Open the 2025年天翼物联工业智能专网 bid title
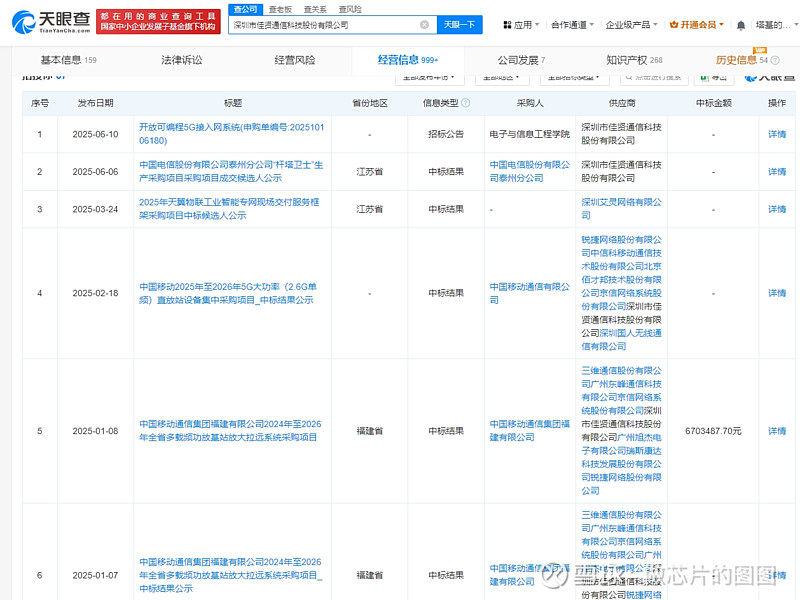This screenshot has height=600, width=800. coord(229,209)
